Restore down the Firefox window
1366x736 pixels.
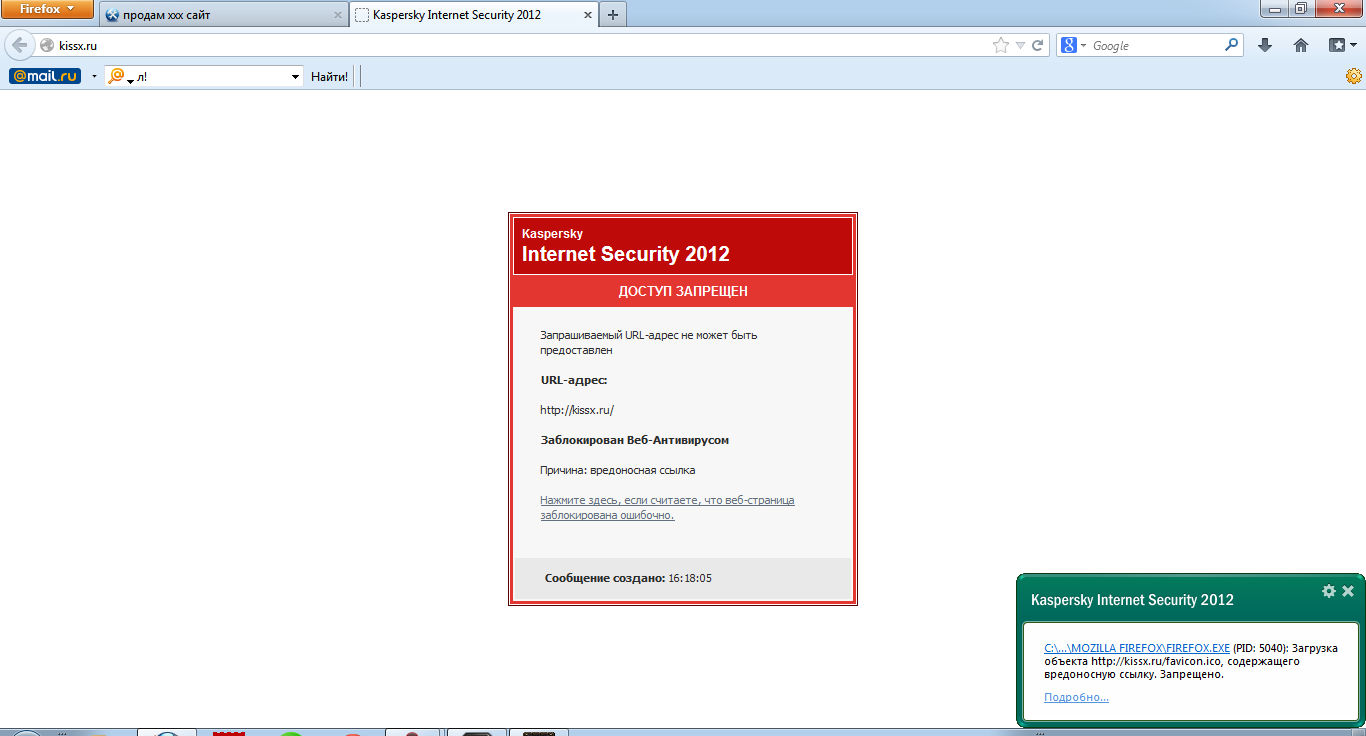point(1300,8)
